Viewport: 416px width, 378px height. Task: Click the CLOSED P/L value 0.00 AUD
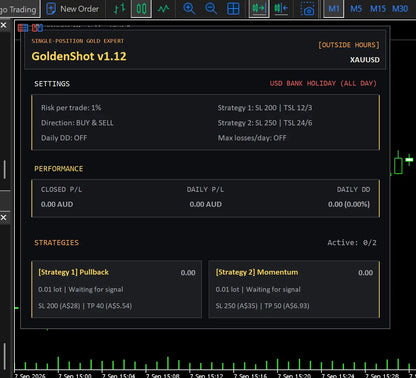(x=57, y=204)
